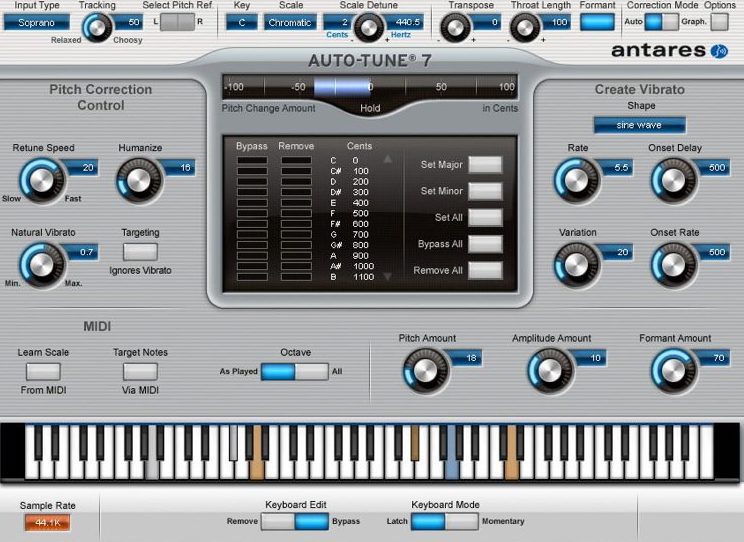Toggle Bypass box for note E

coord(252,203)
